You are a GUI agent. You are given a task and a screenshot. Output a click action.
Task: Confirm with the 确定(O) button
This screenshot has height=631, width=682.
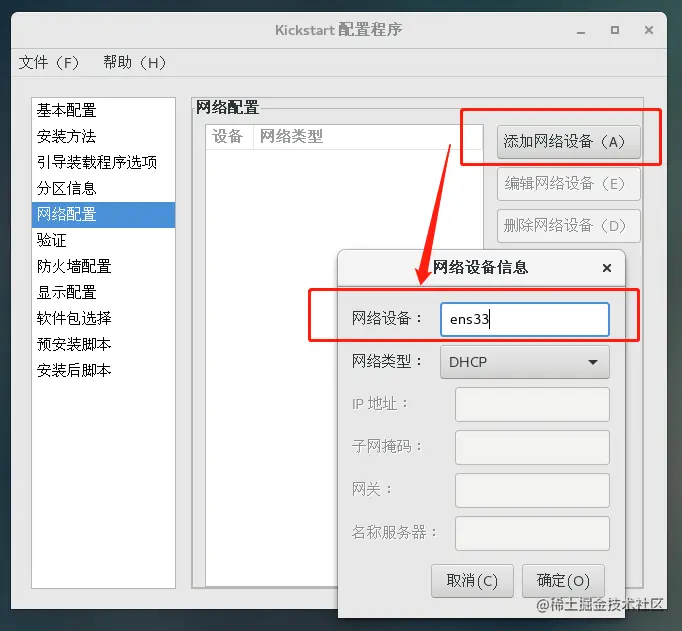pos(563,581)
